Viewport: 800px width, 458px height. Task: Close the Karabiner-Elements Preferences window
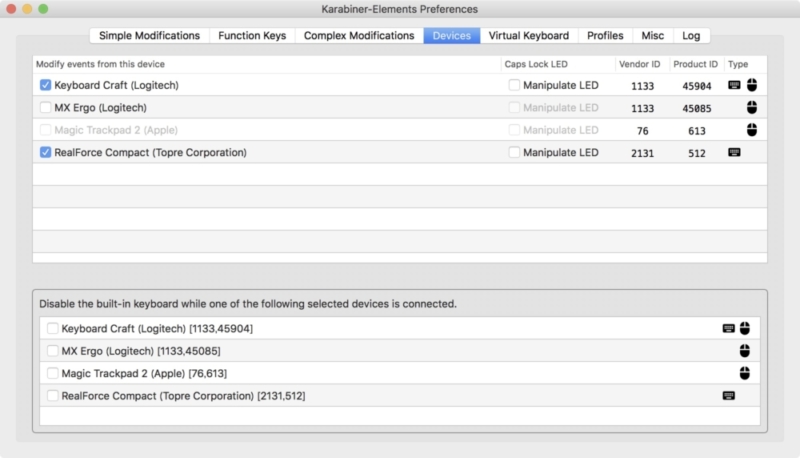point(11,9)
